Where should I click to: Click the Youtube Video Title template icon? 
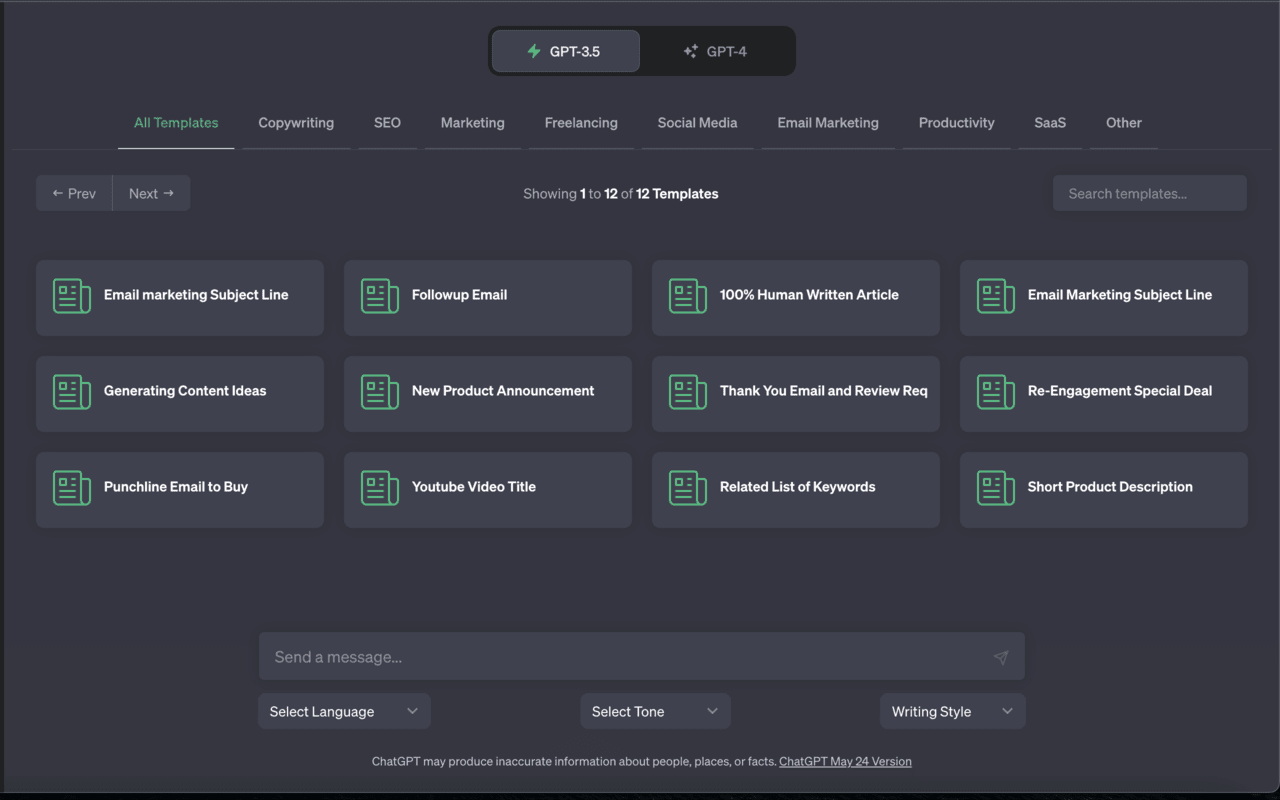pyautogui.click(x=379, y=488)
